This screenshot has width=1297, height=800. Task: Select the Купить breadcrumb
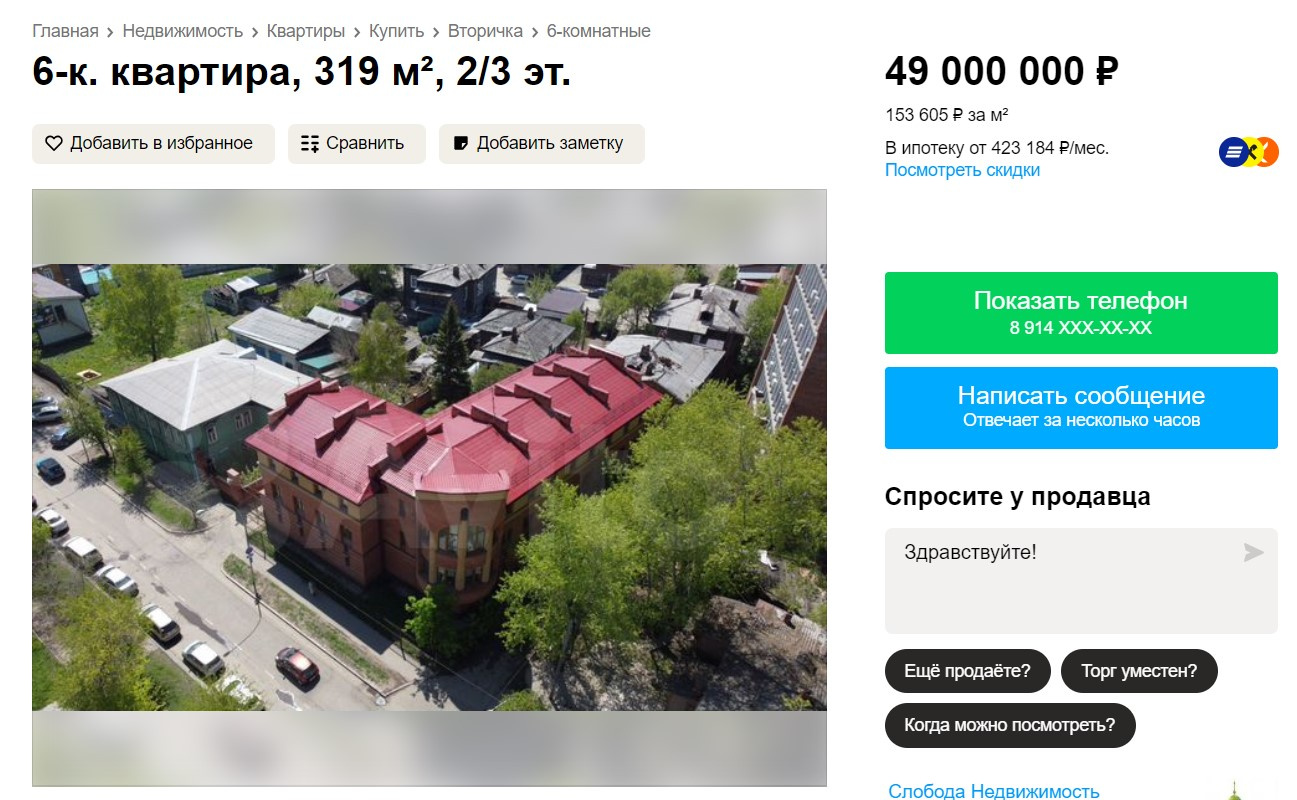(396, 31)
